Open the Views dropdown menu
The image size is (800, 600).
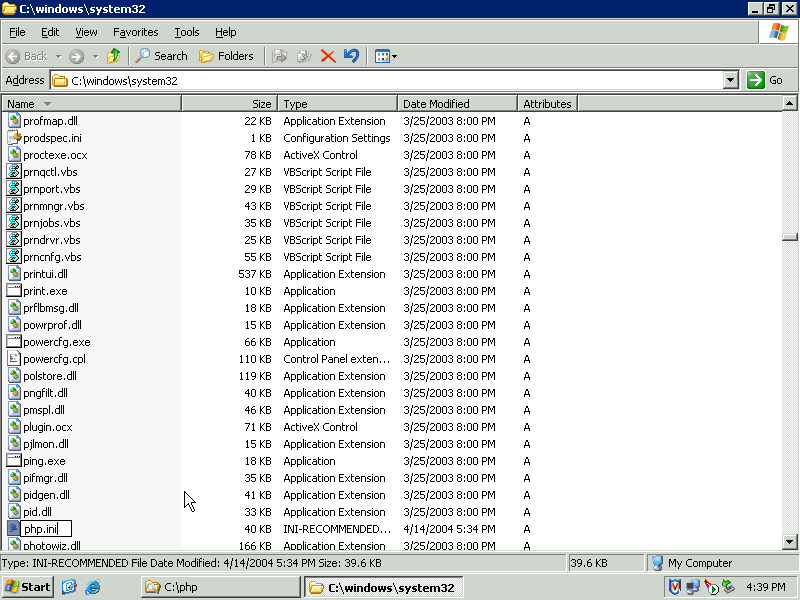tap(386, 56)
